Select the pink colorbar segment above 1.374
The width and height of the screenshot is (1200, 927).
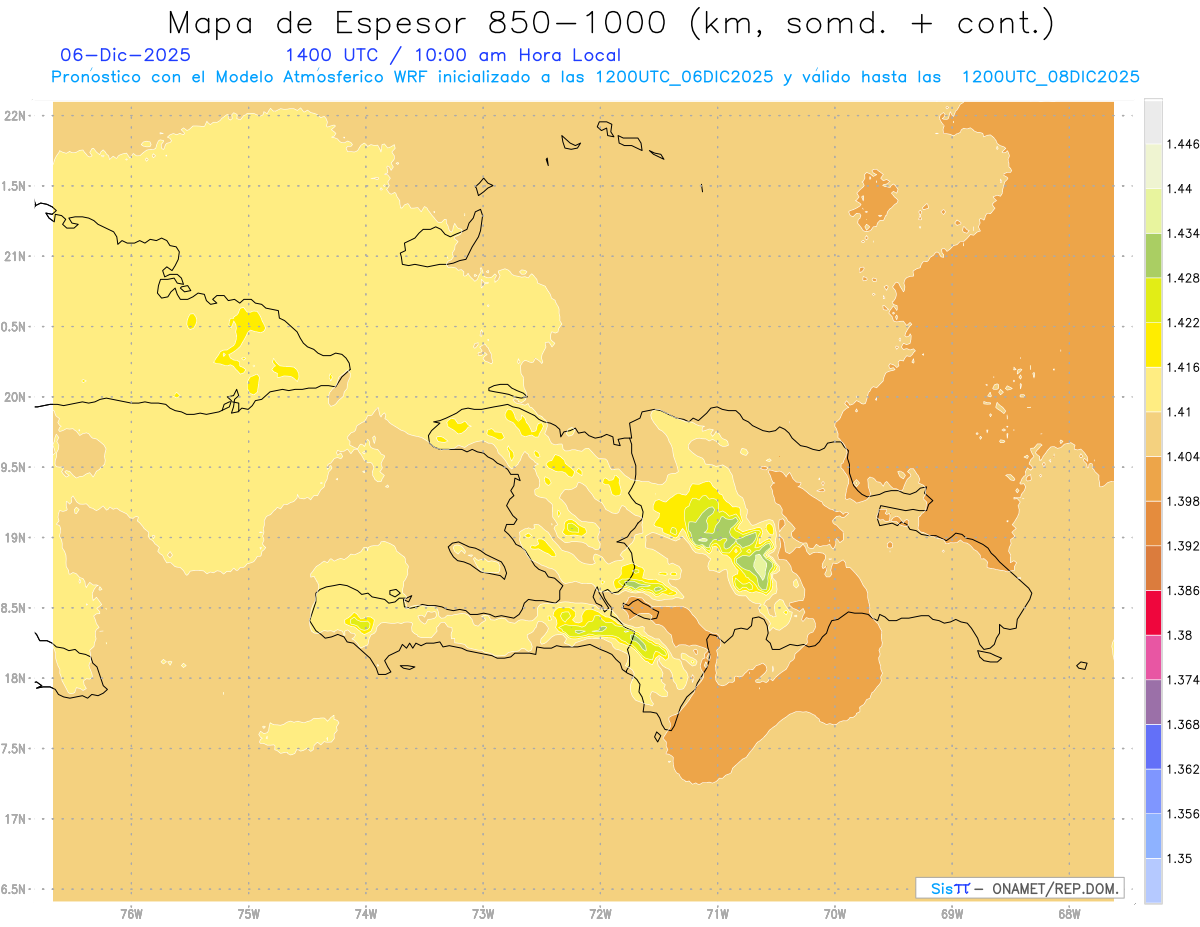[x=1153, y=657]
